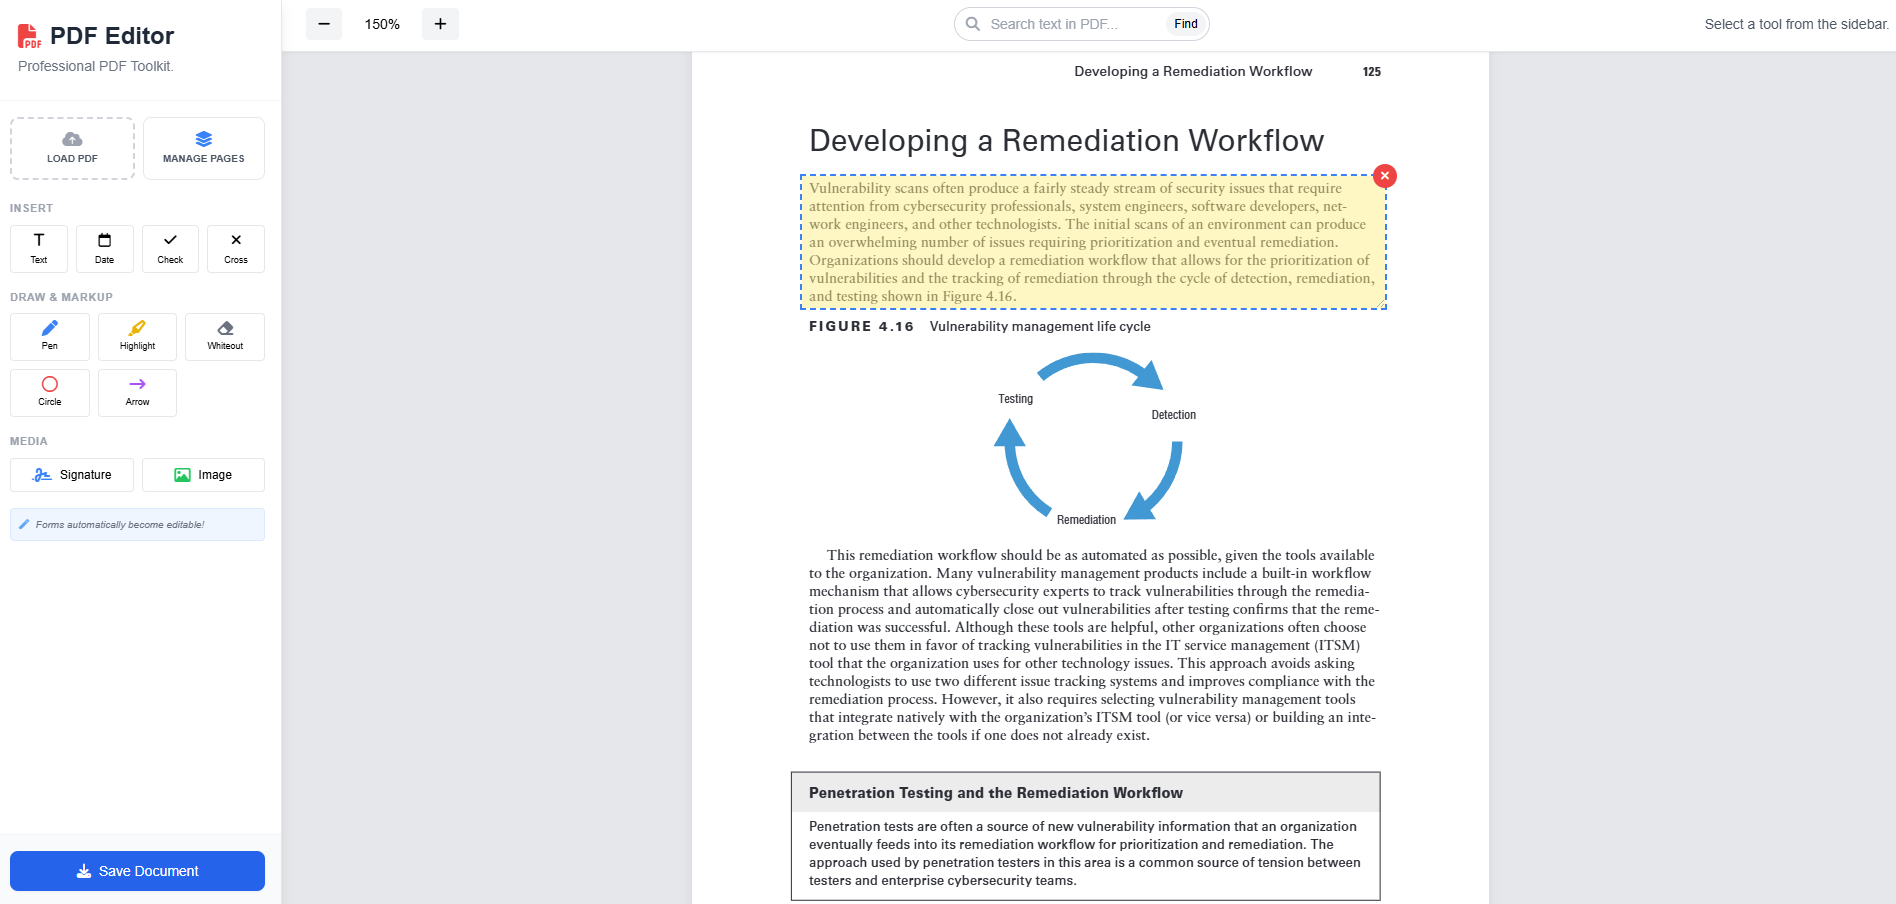Select the Date insert tool
The image size is (1896, 904).
pyautogui.click(x=104, y=248)
